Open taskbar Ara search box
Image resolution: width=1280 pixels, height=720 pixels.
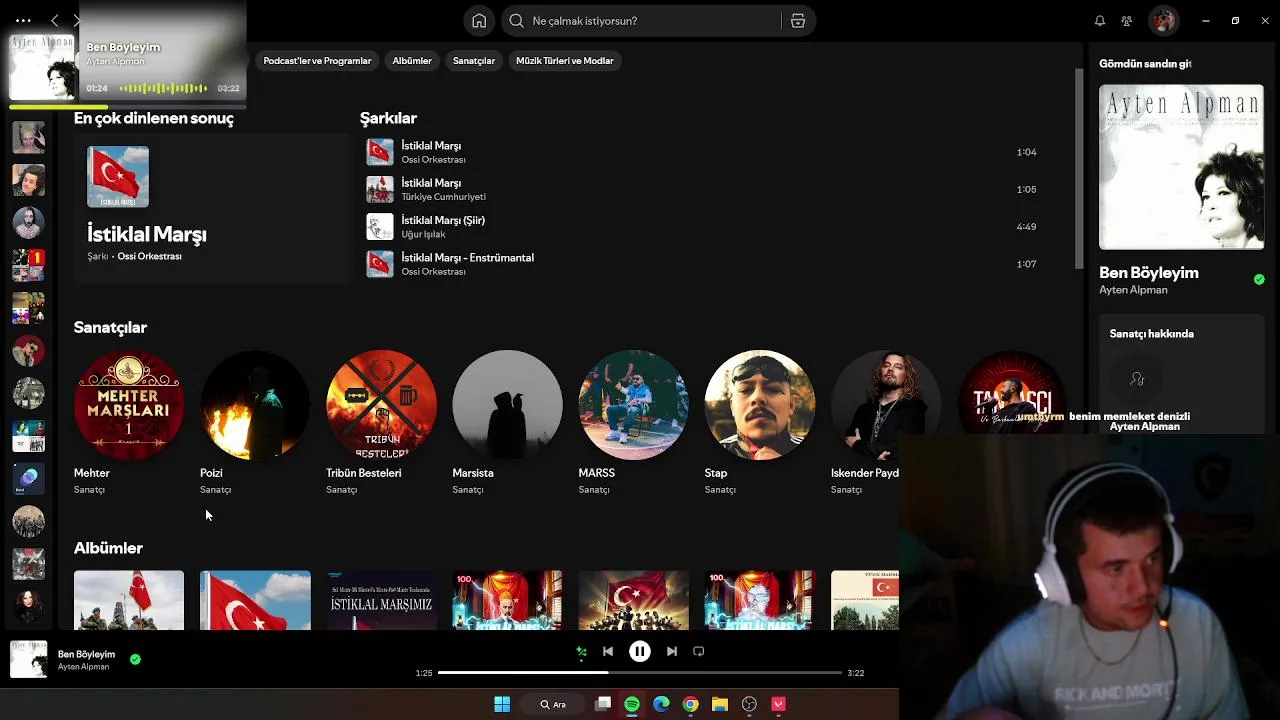coord(553,704)
